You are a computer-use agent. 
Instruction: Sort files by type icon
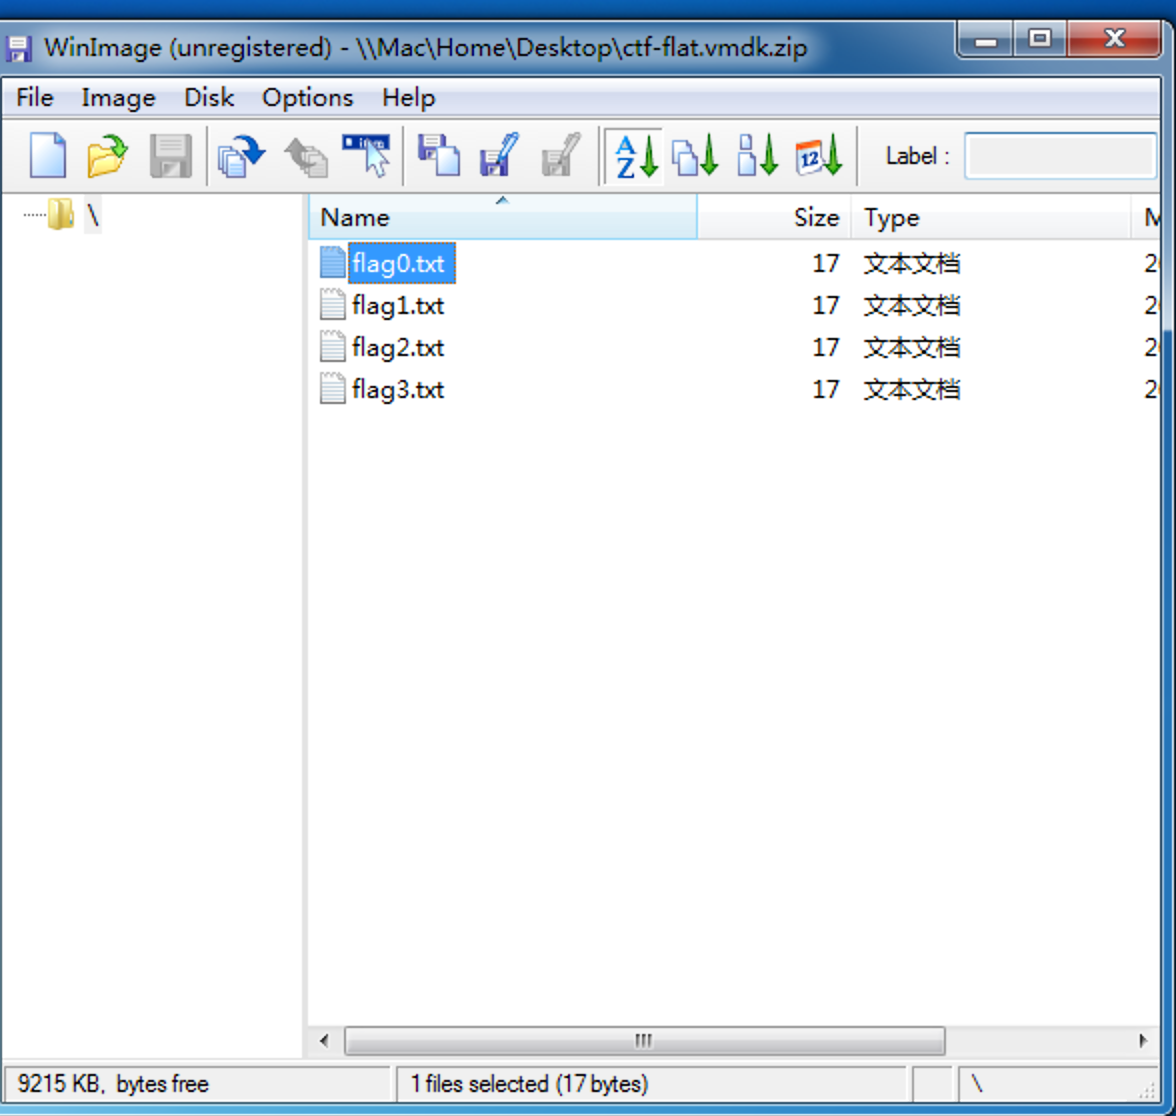tap(695, 155)
